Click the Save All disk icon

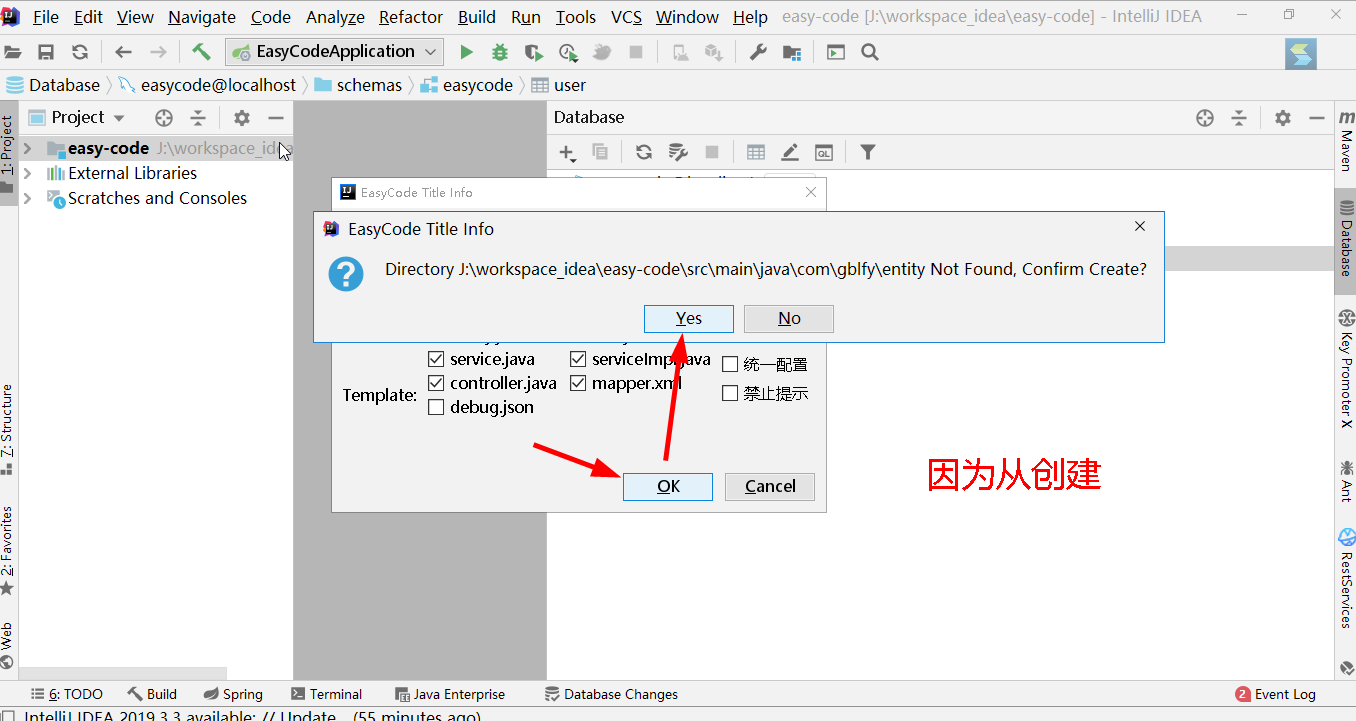click(46, 52)
